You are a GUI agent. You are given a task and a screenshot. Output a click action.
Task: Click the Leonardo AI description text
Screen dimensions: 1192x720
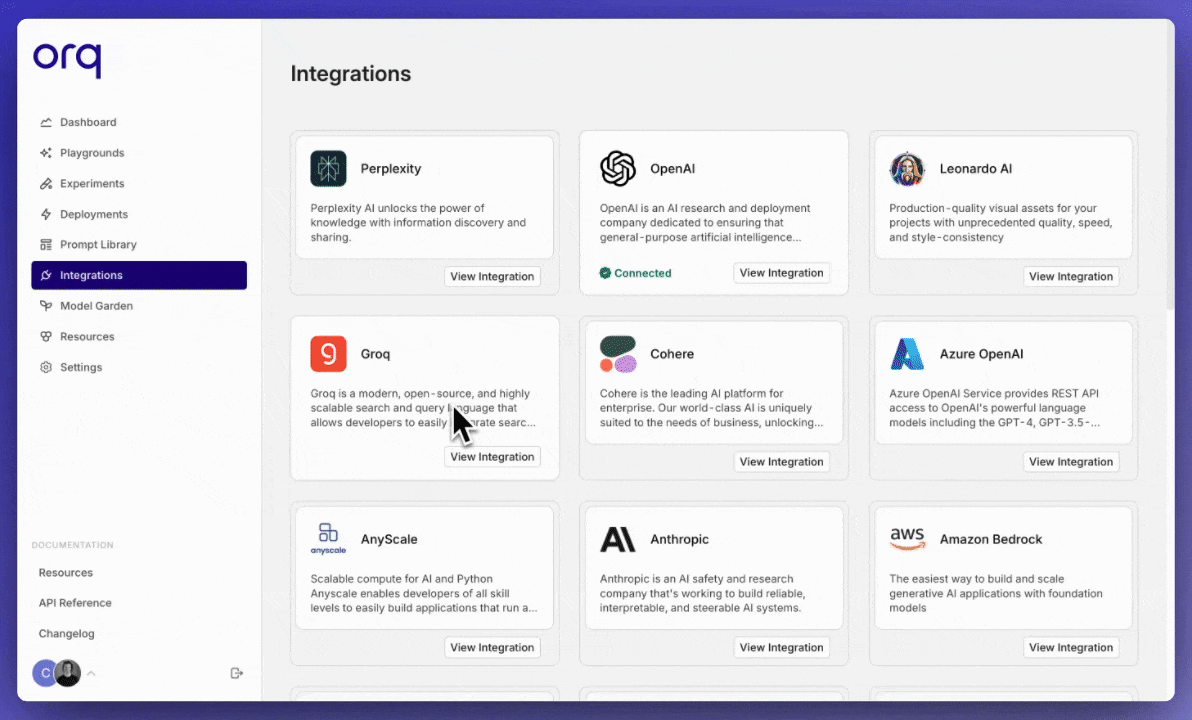click(x=1000, y=223)
